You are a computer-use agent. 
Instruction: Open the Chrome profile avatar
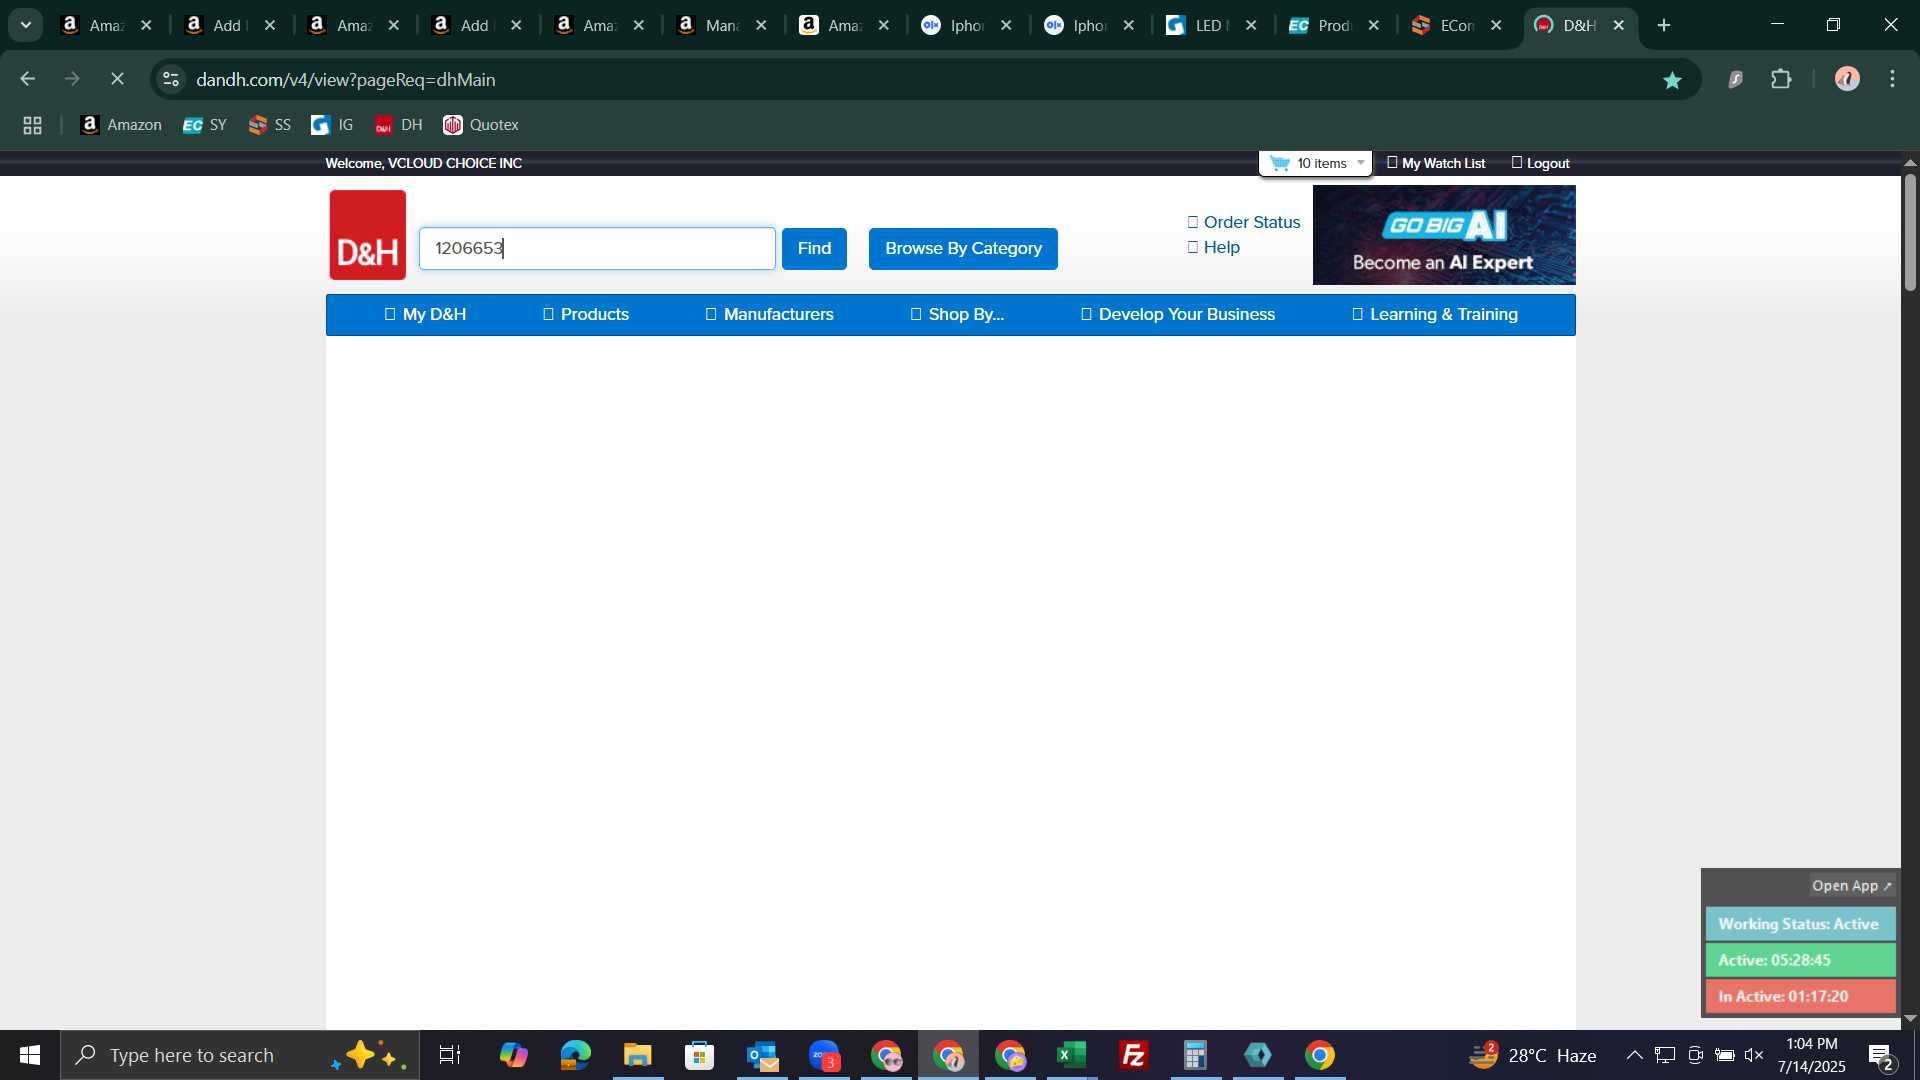(1847, 79)
